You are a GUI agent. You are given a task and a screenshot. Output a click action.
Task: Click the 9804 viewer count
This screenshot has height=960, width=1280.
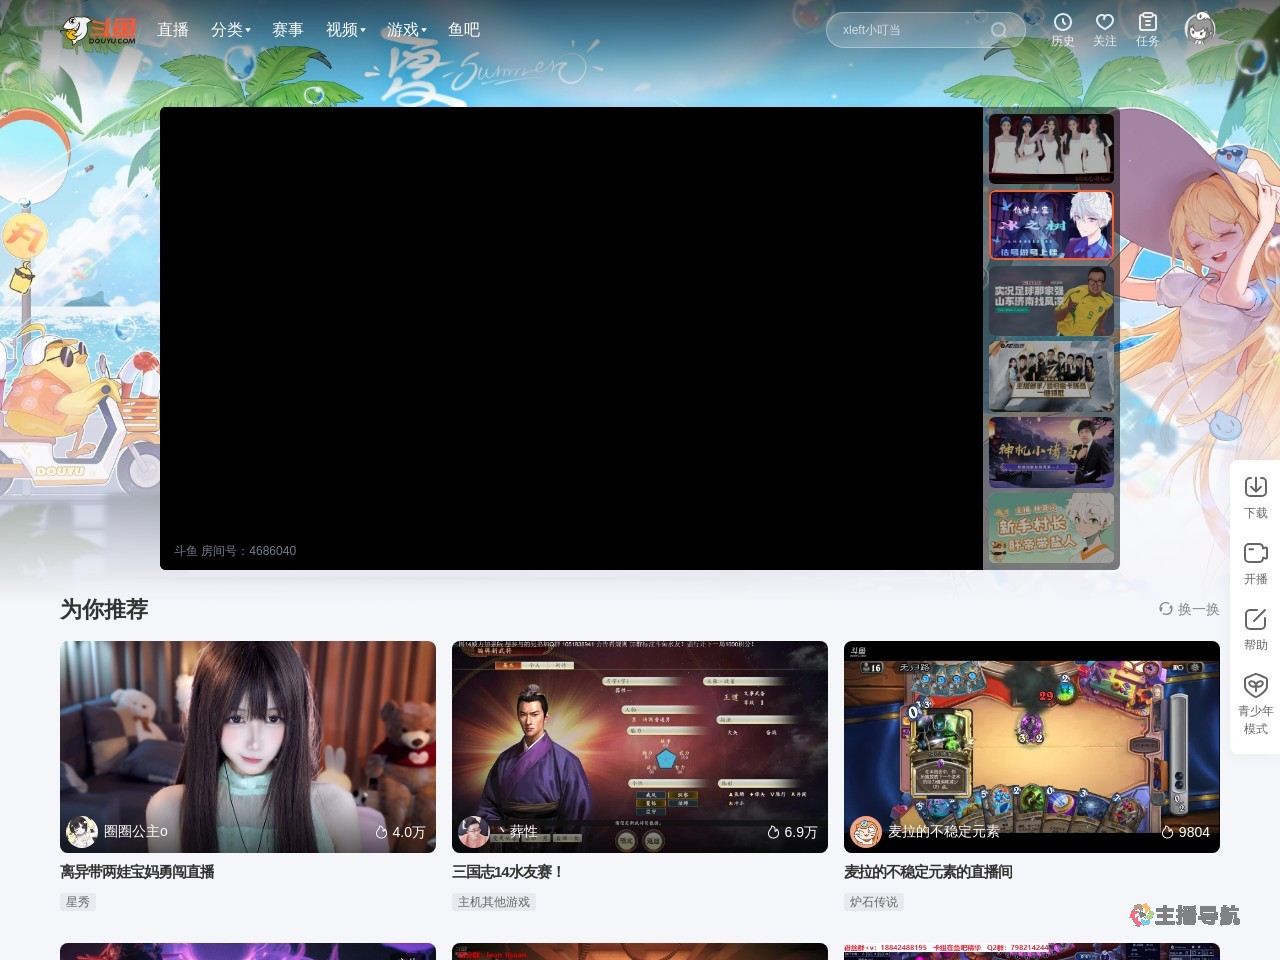pos(1186,832)
